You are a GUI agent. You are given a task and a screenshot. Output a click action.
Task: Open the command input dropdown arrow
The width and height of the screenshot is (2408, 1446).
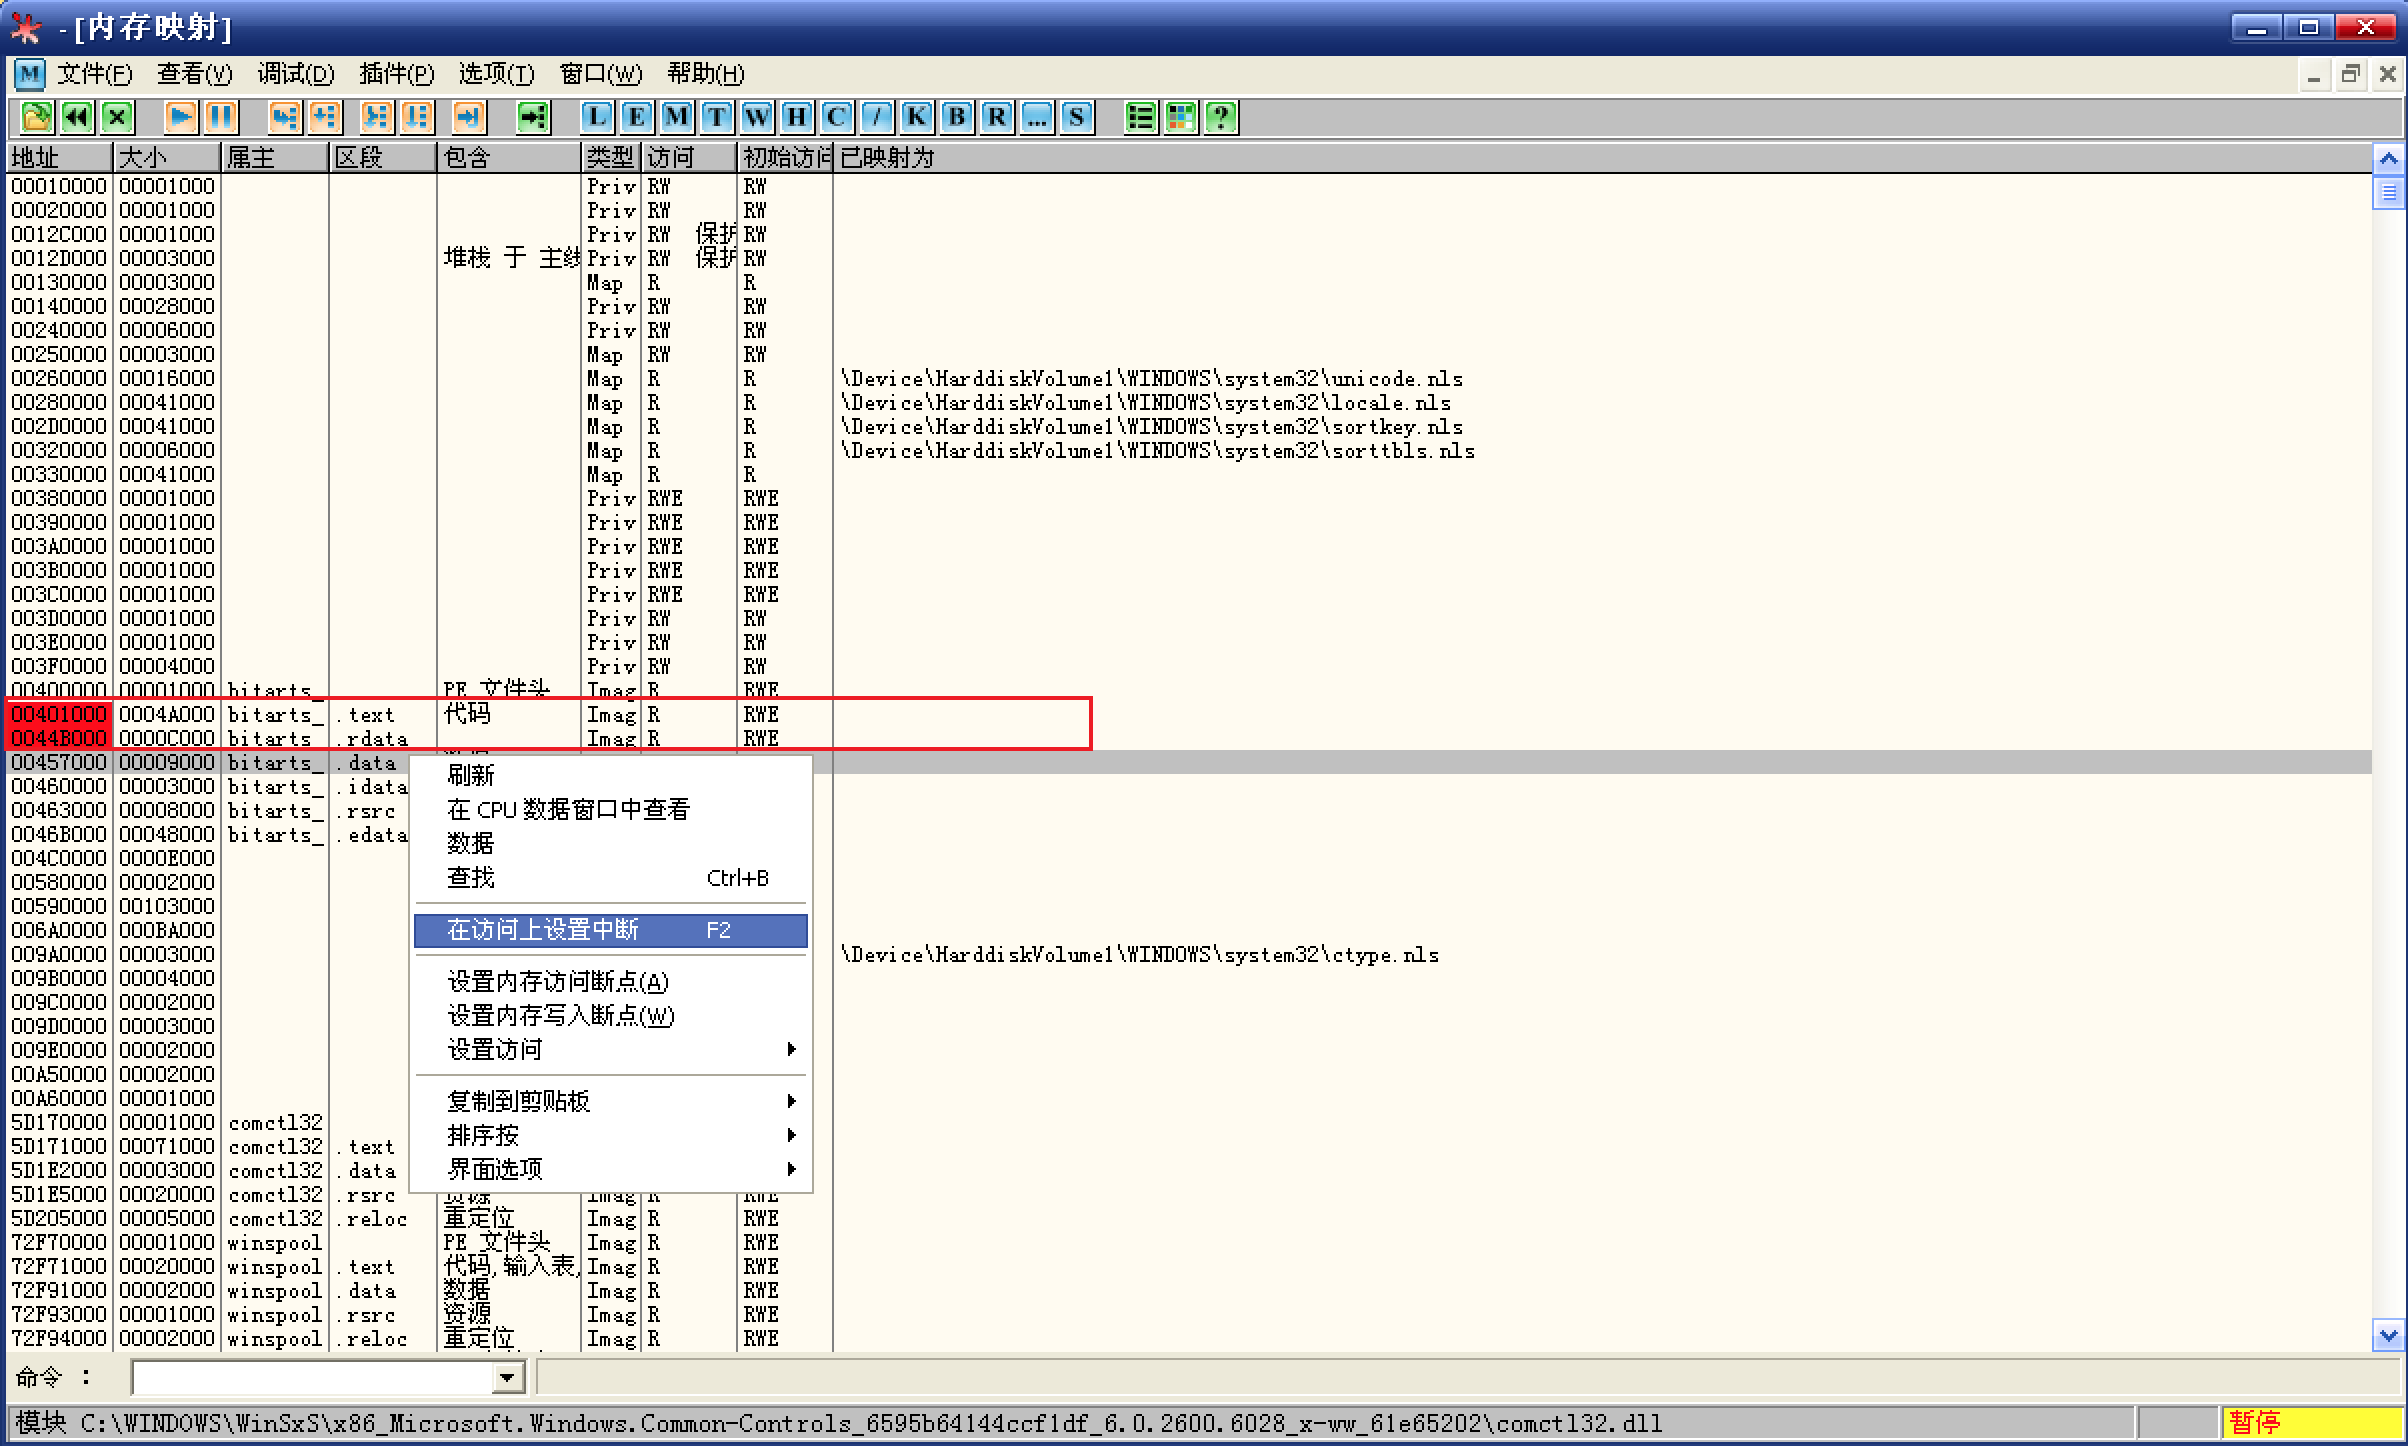coord(508,1378)
